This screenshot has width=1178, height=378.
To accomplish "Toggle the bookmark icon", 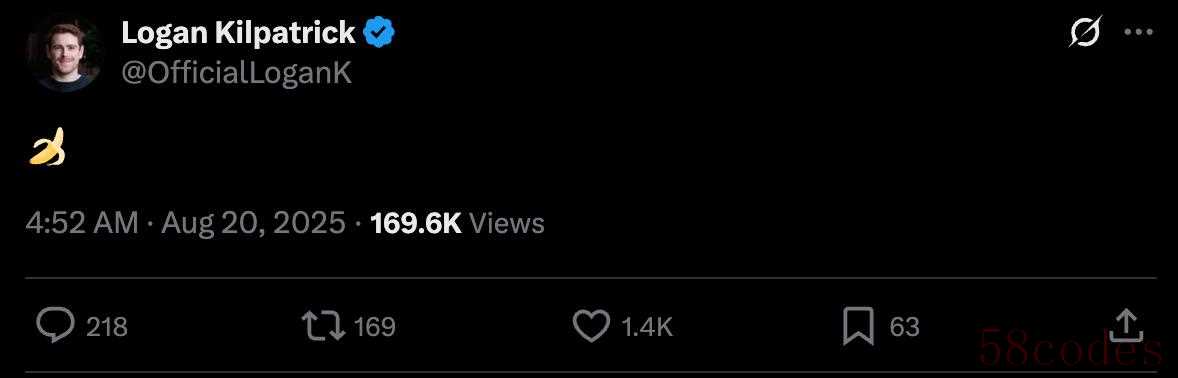I will click(x=859, y=326).
